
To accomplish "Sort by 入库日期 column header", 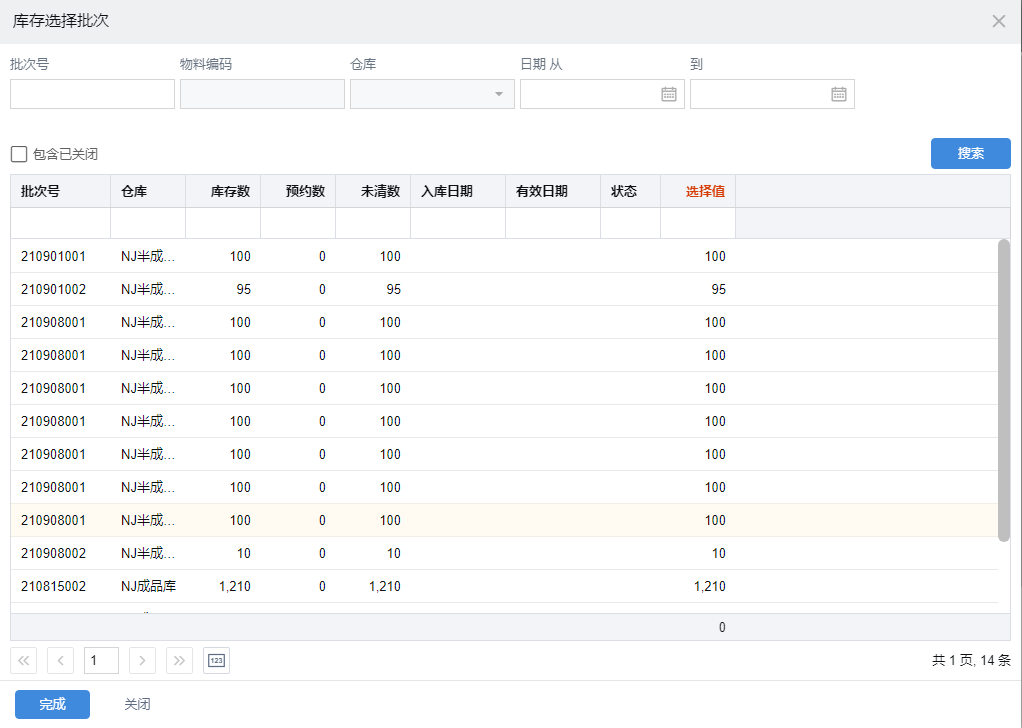I will coord(458,192).
